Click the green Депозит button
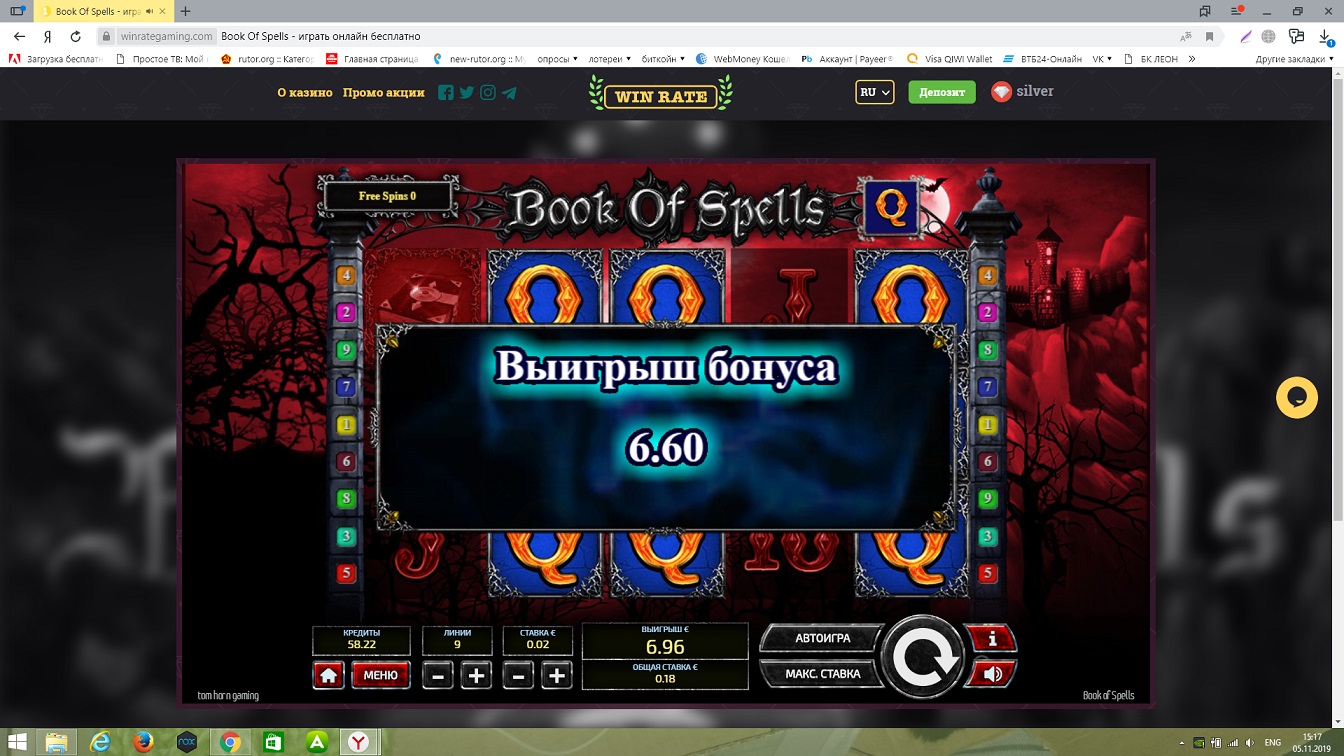Viewport: 1344px width, 756px height. 941,92
